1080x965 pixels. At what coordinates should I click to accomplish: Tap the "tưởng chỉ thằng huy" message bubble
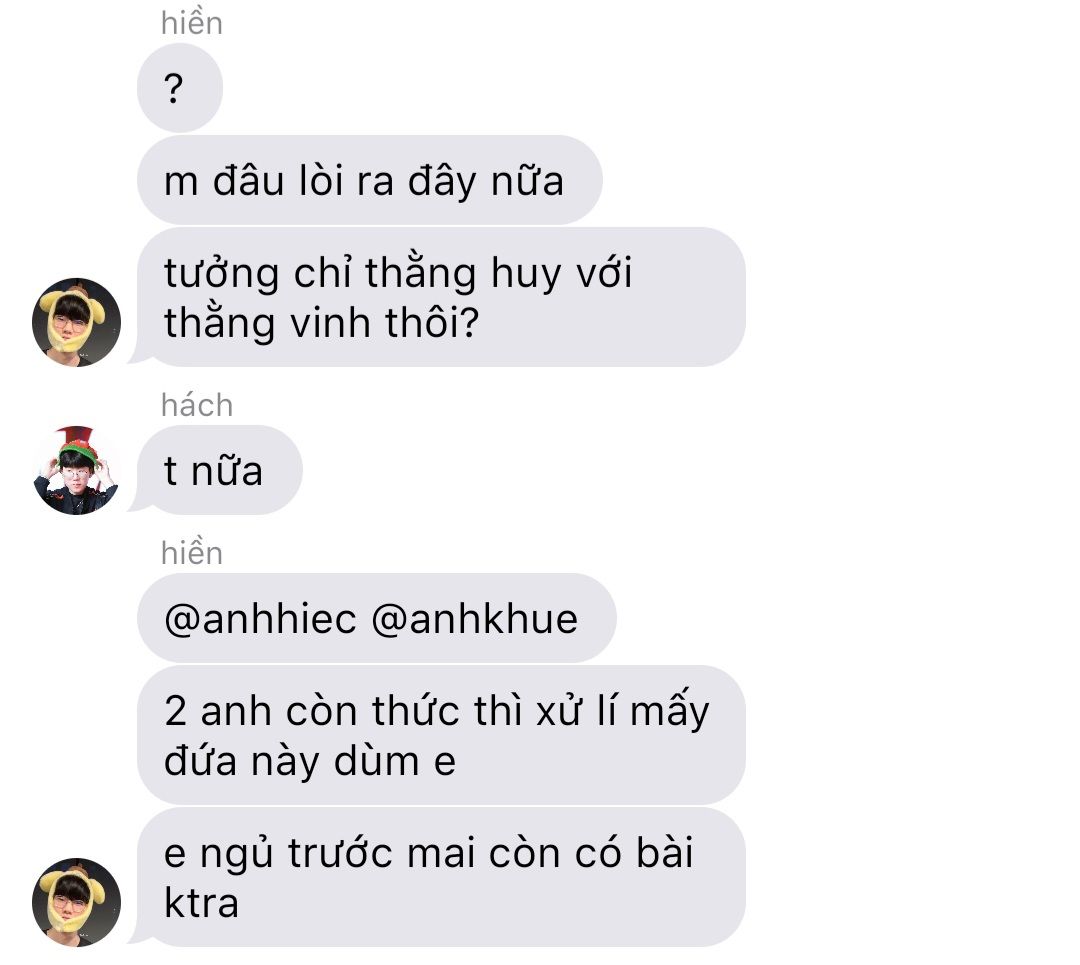click(441, 298)
